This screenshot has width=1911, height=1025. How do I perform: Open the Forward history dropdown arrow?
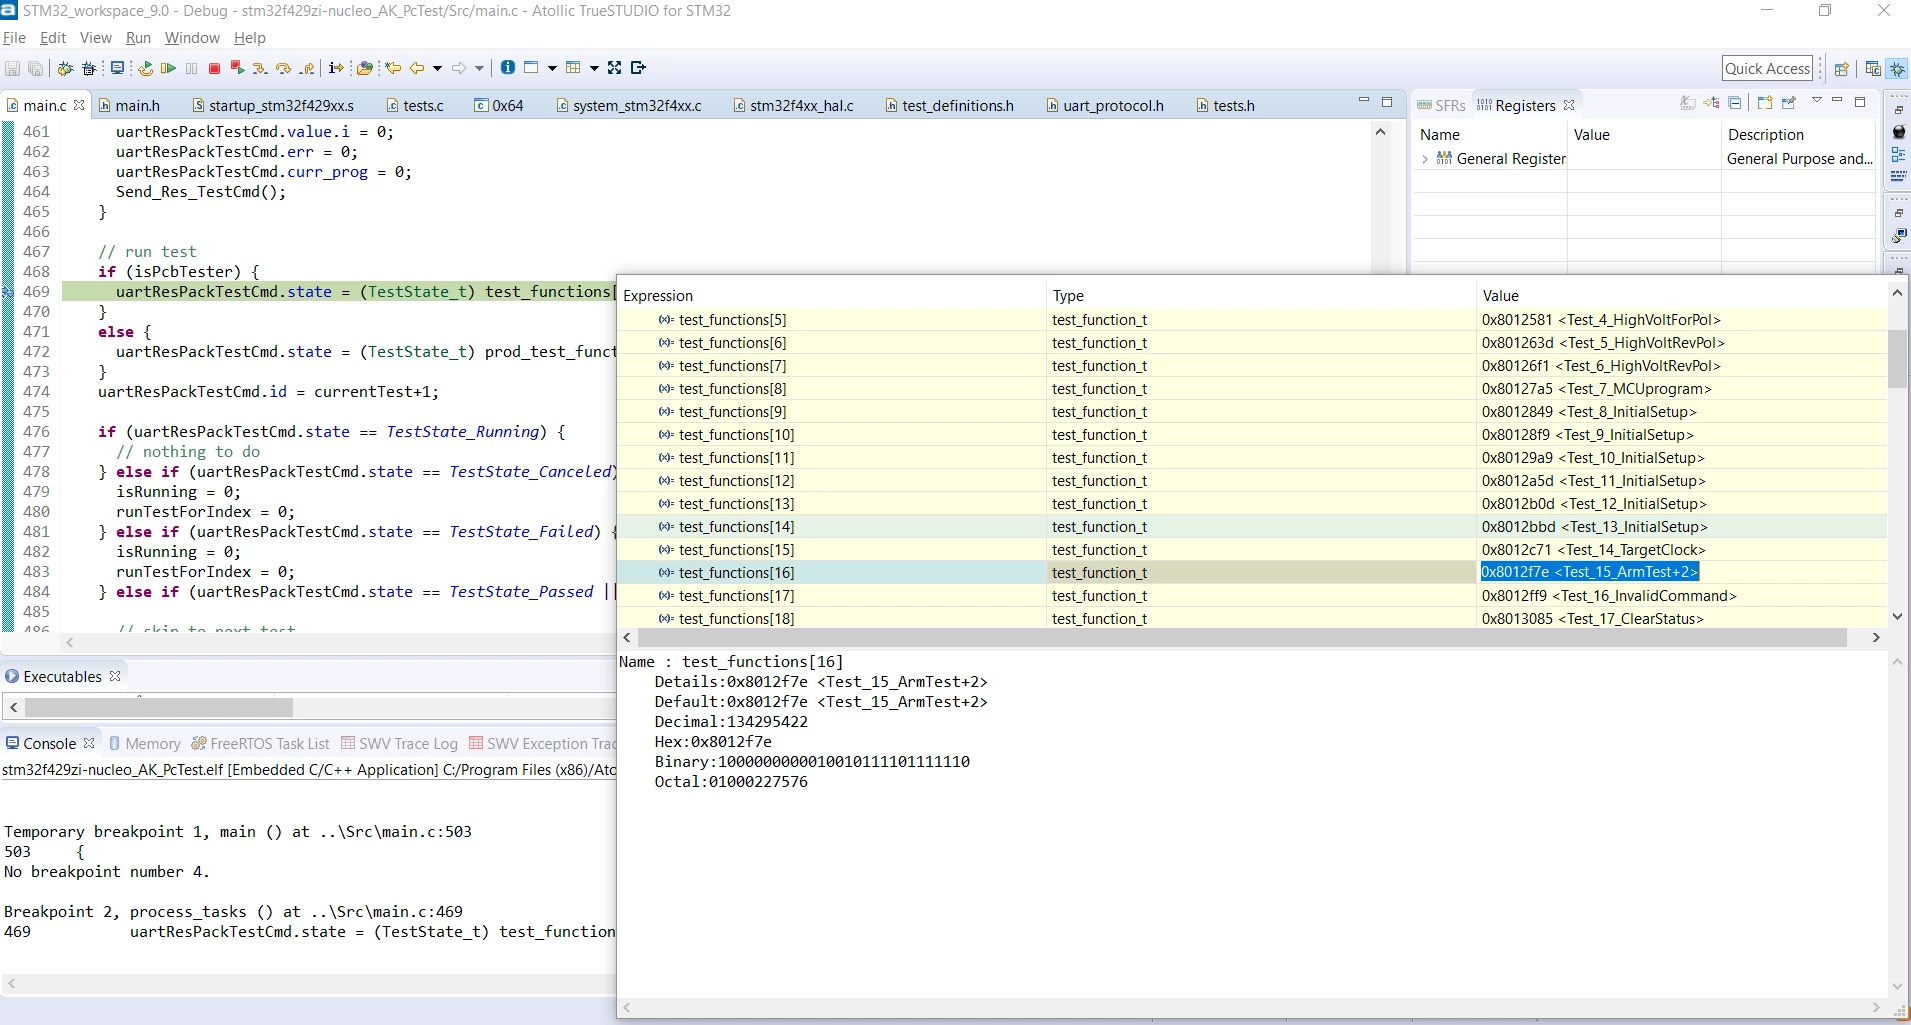(x=480, y=68)
